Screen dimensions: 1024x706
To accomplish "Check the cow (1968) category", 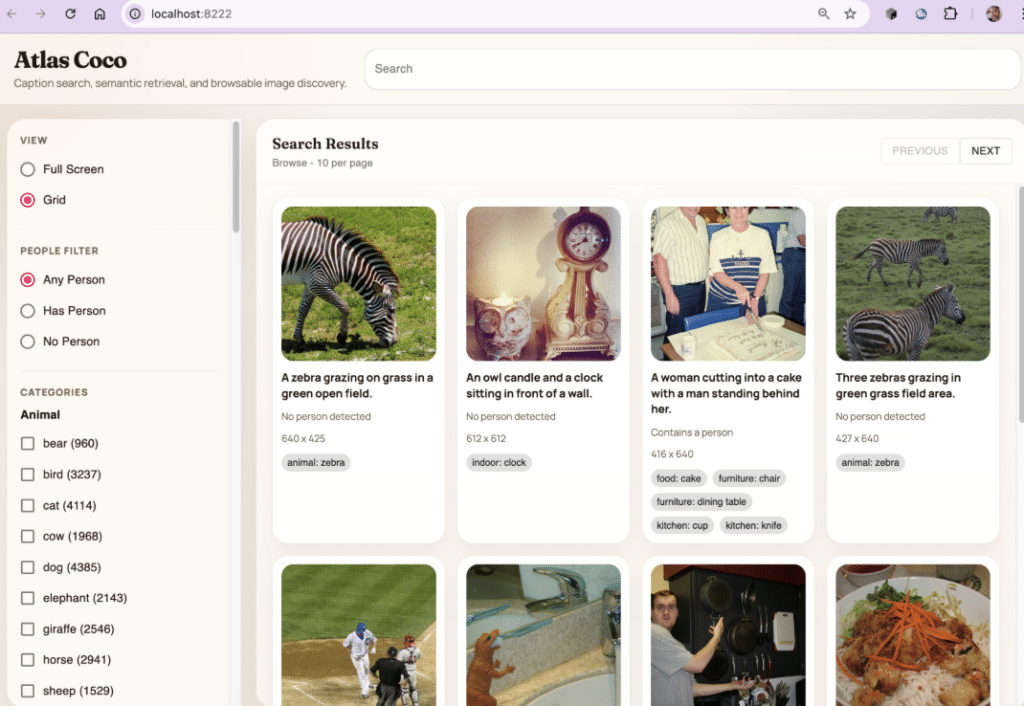I will [x=27, y=536].
